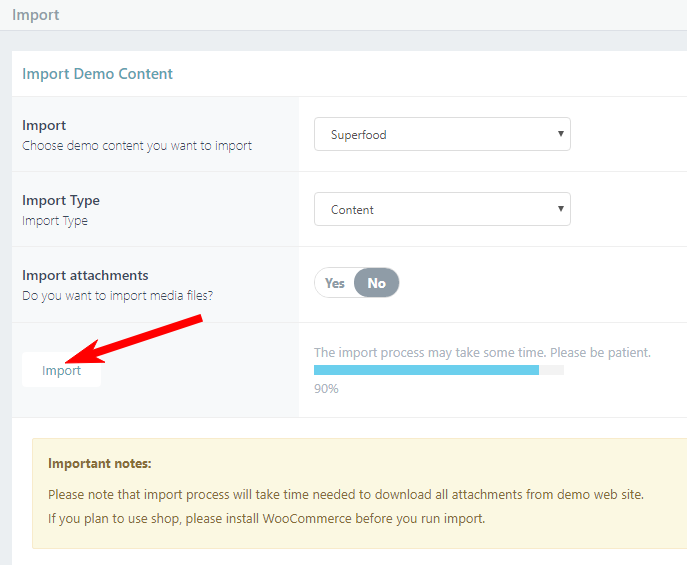Click the Import attachments label
Screen dimensions: 687x565
point(85,275)
